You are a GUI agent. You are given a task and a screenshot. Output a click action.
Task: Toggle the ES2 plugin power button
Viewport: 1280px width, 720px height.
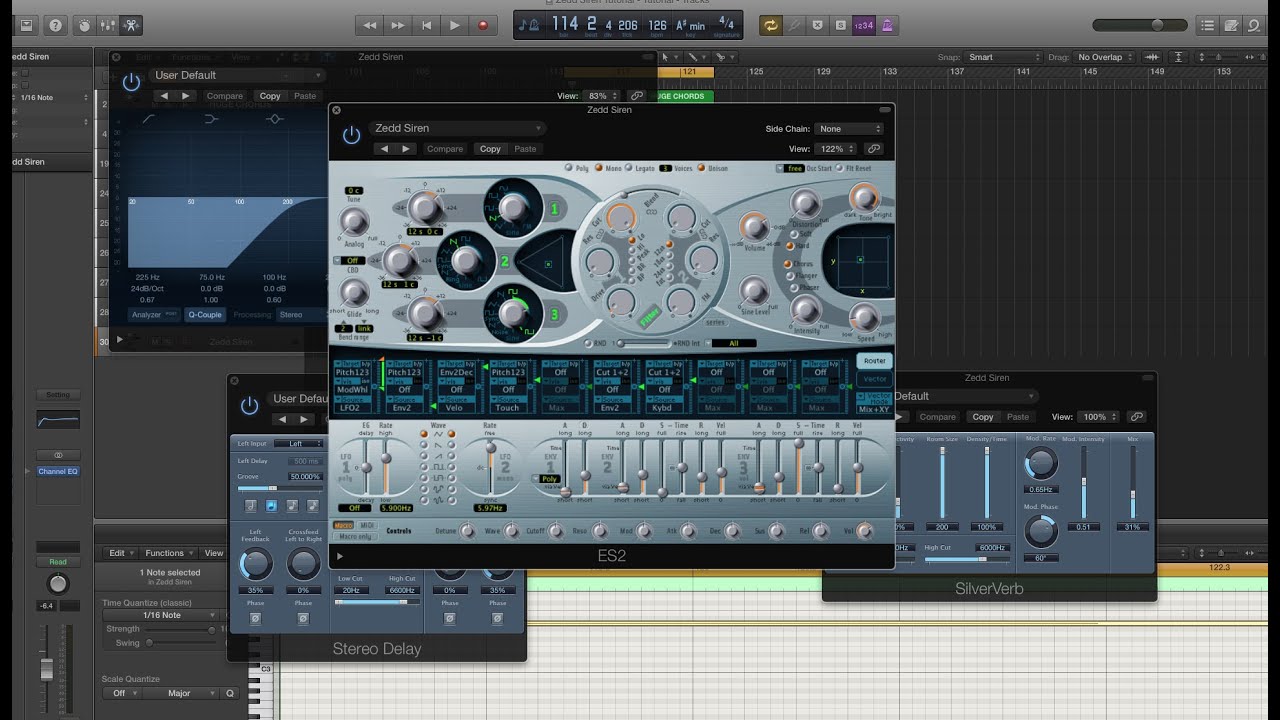(x=351, y=135)
